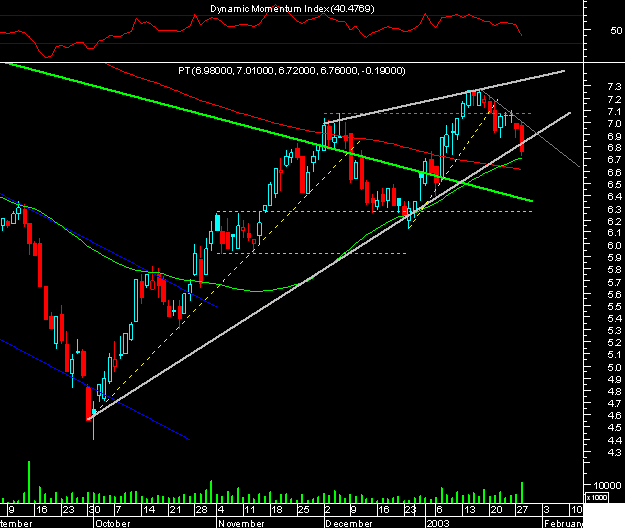Click the PT price quote header text
The width and height of the screenshot is (625, 528).
tap(292, 71)
